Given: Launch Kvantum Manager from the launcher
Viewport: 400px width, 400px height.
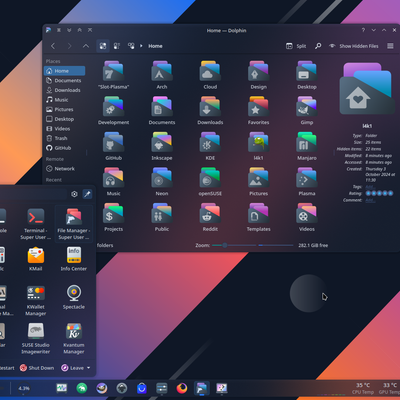Looking at the screenshot, I should 74,338.
